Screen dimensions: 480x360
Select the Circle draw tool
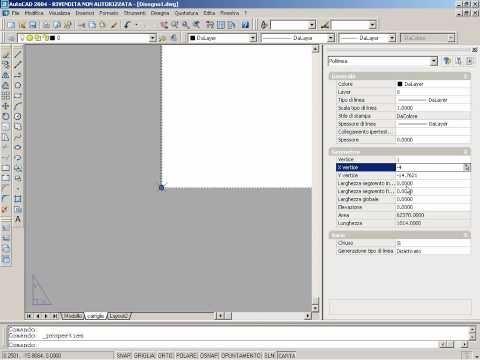point(18,117)
